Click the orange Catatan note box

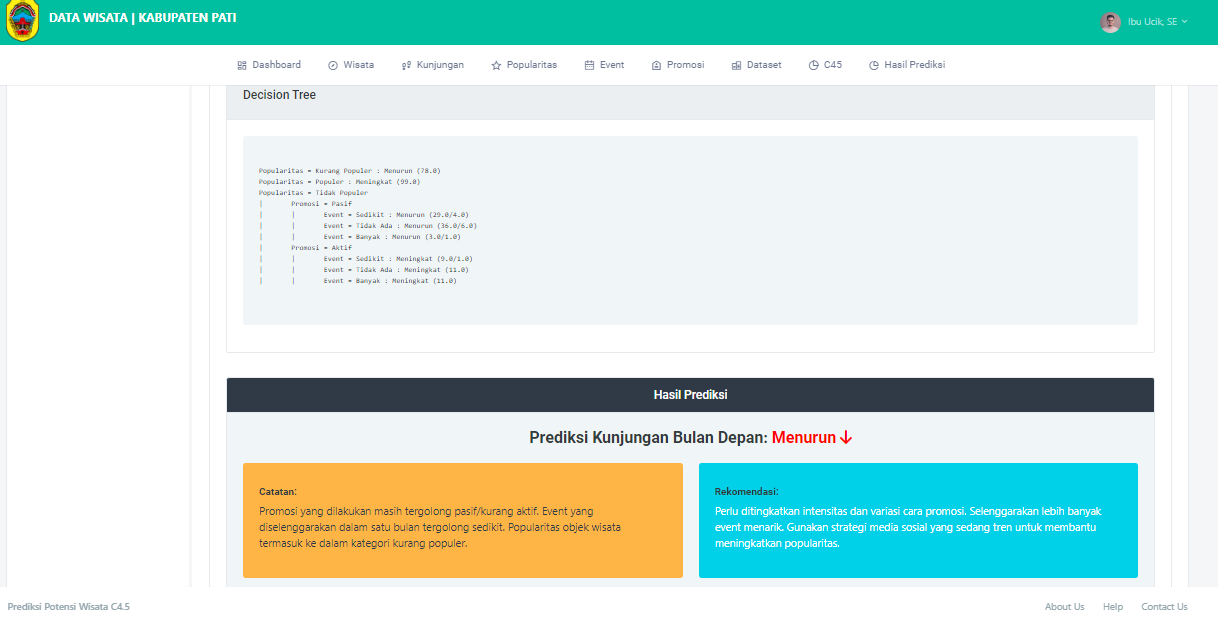462,520
